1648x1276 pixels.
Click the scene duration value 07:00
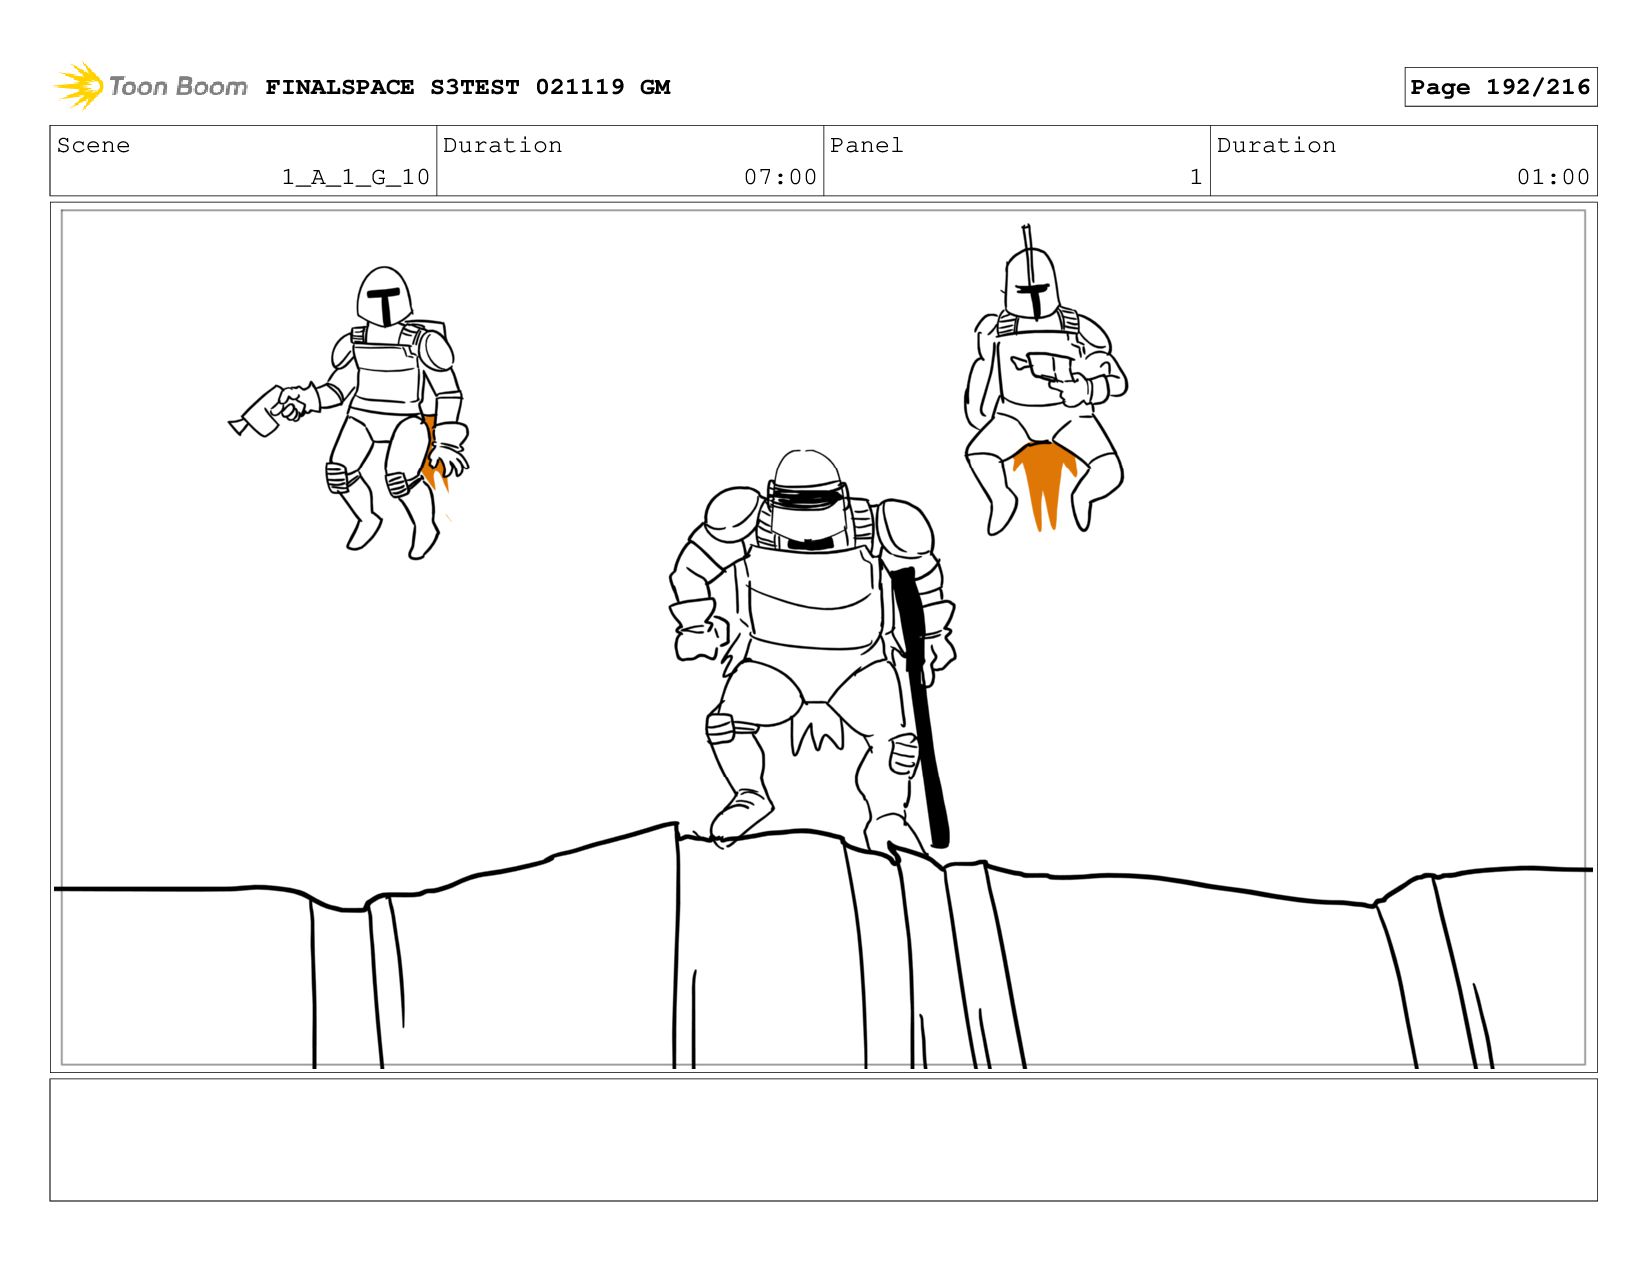780,177
